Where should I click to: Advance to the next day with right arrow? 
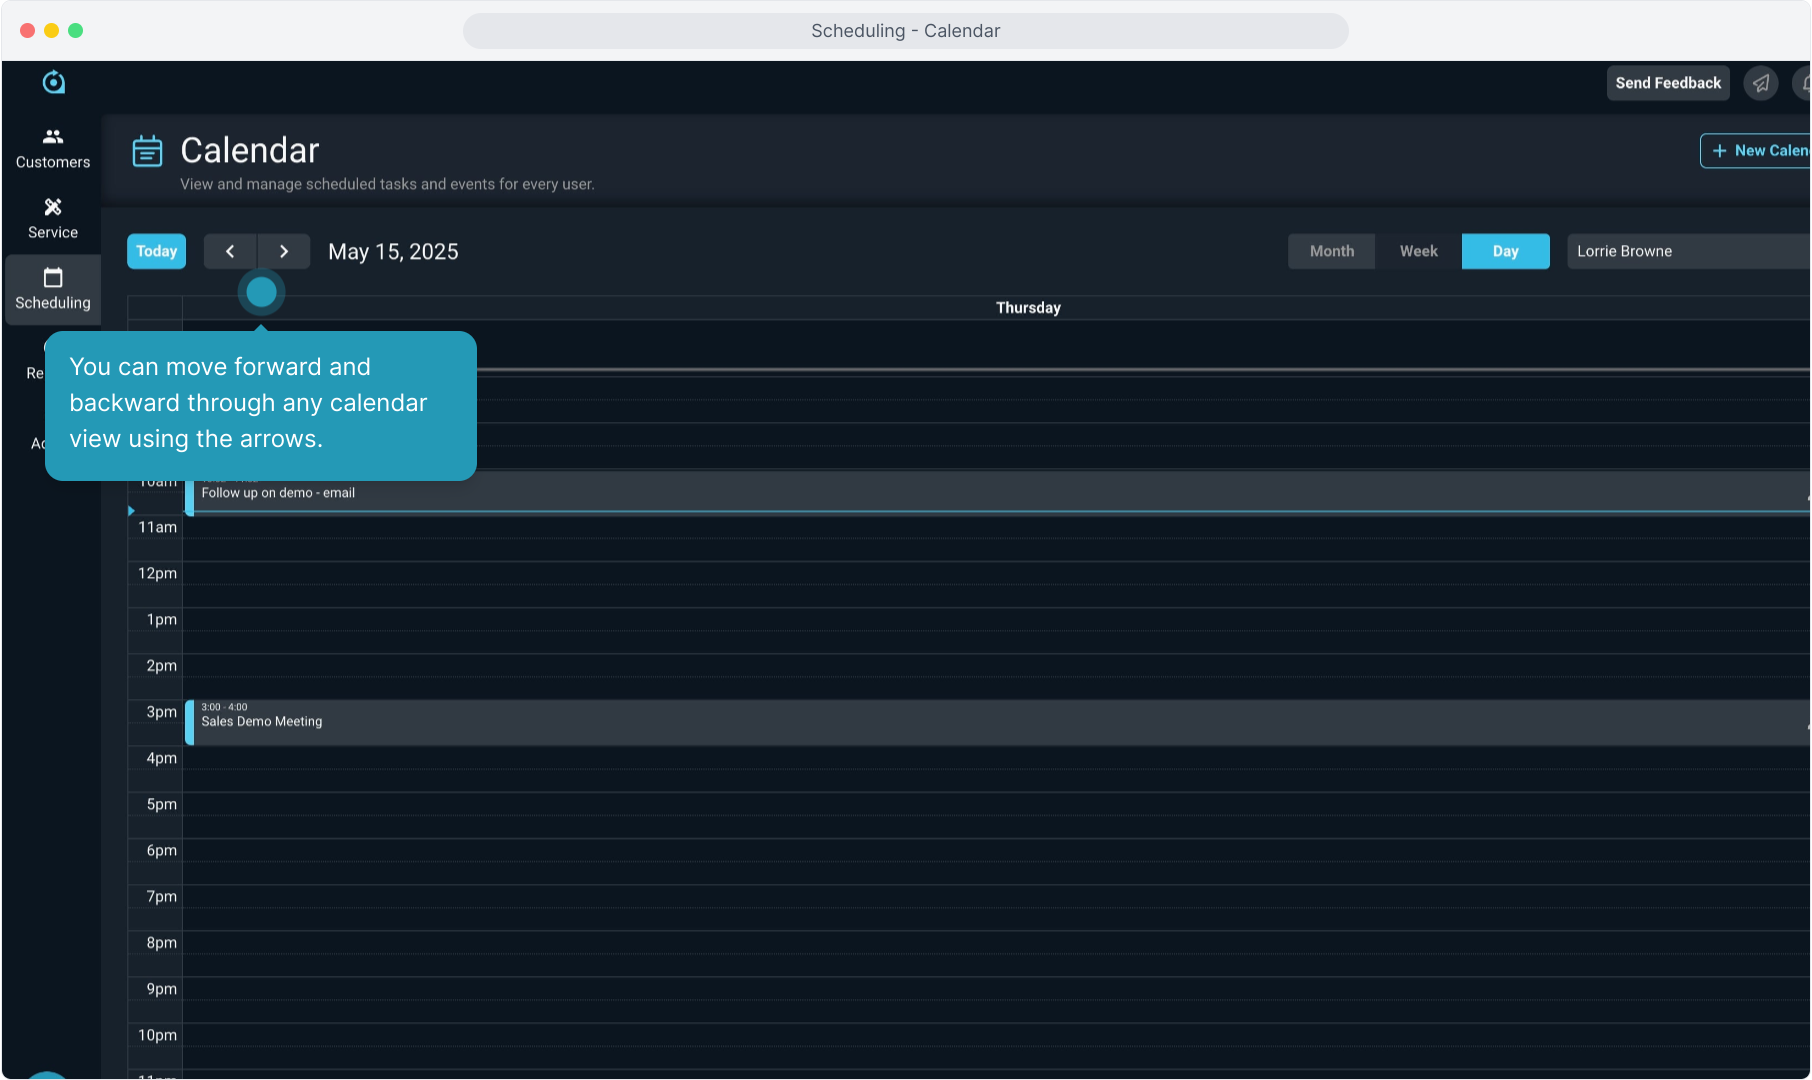pyautogui.click(x=284, y=252)
